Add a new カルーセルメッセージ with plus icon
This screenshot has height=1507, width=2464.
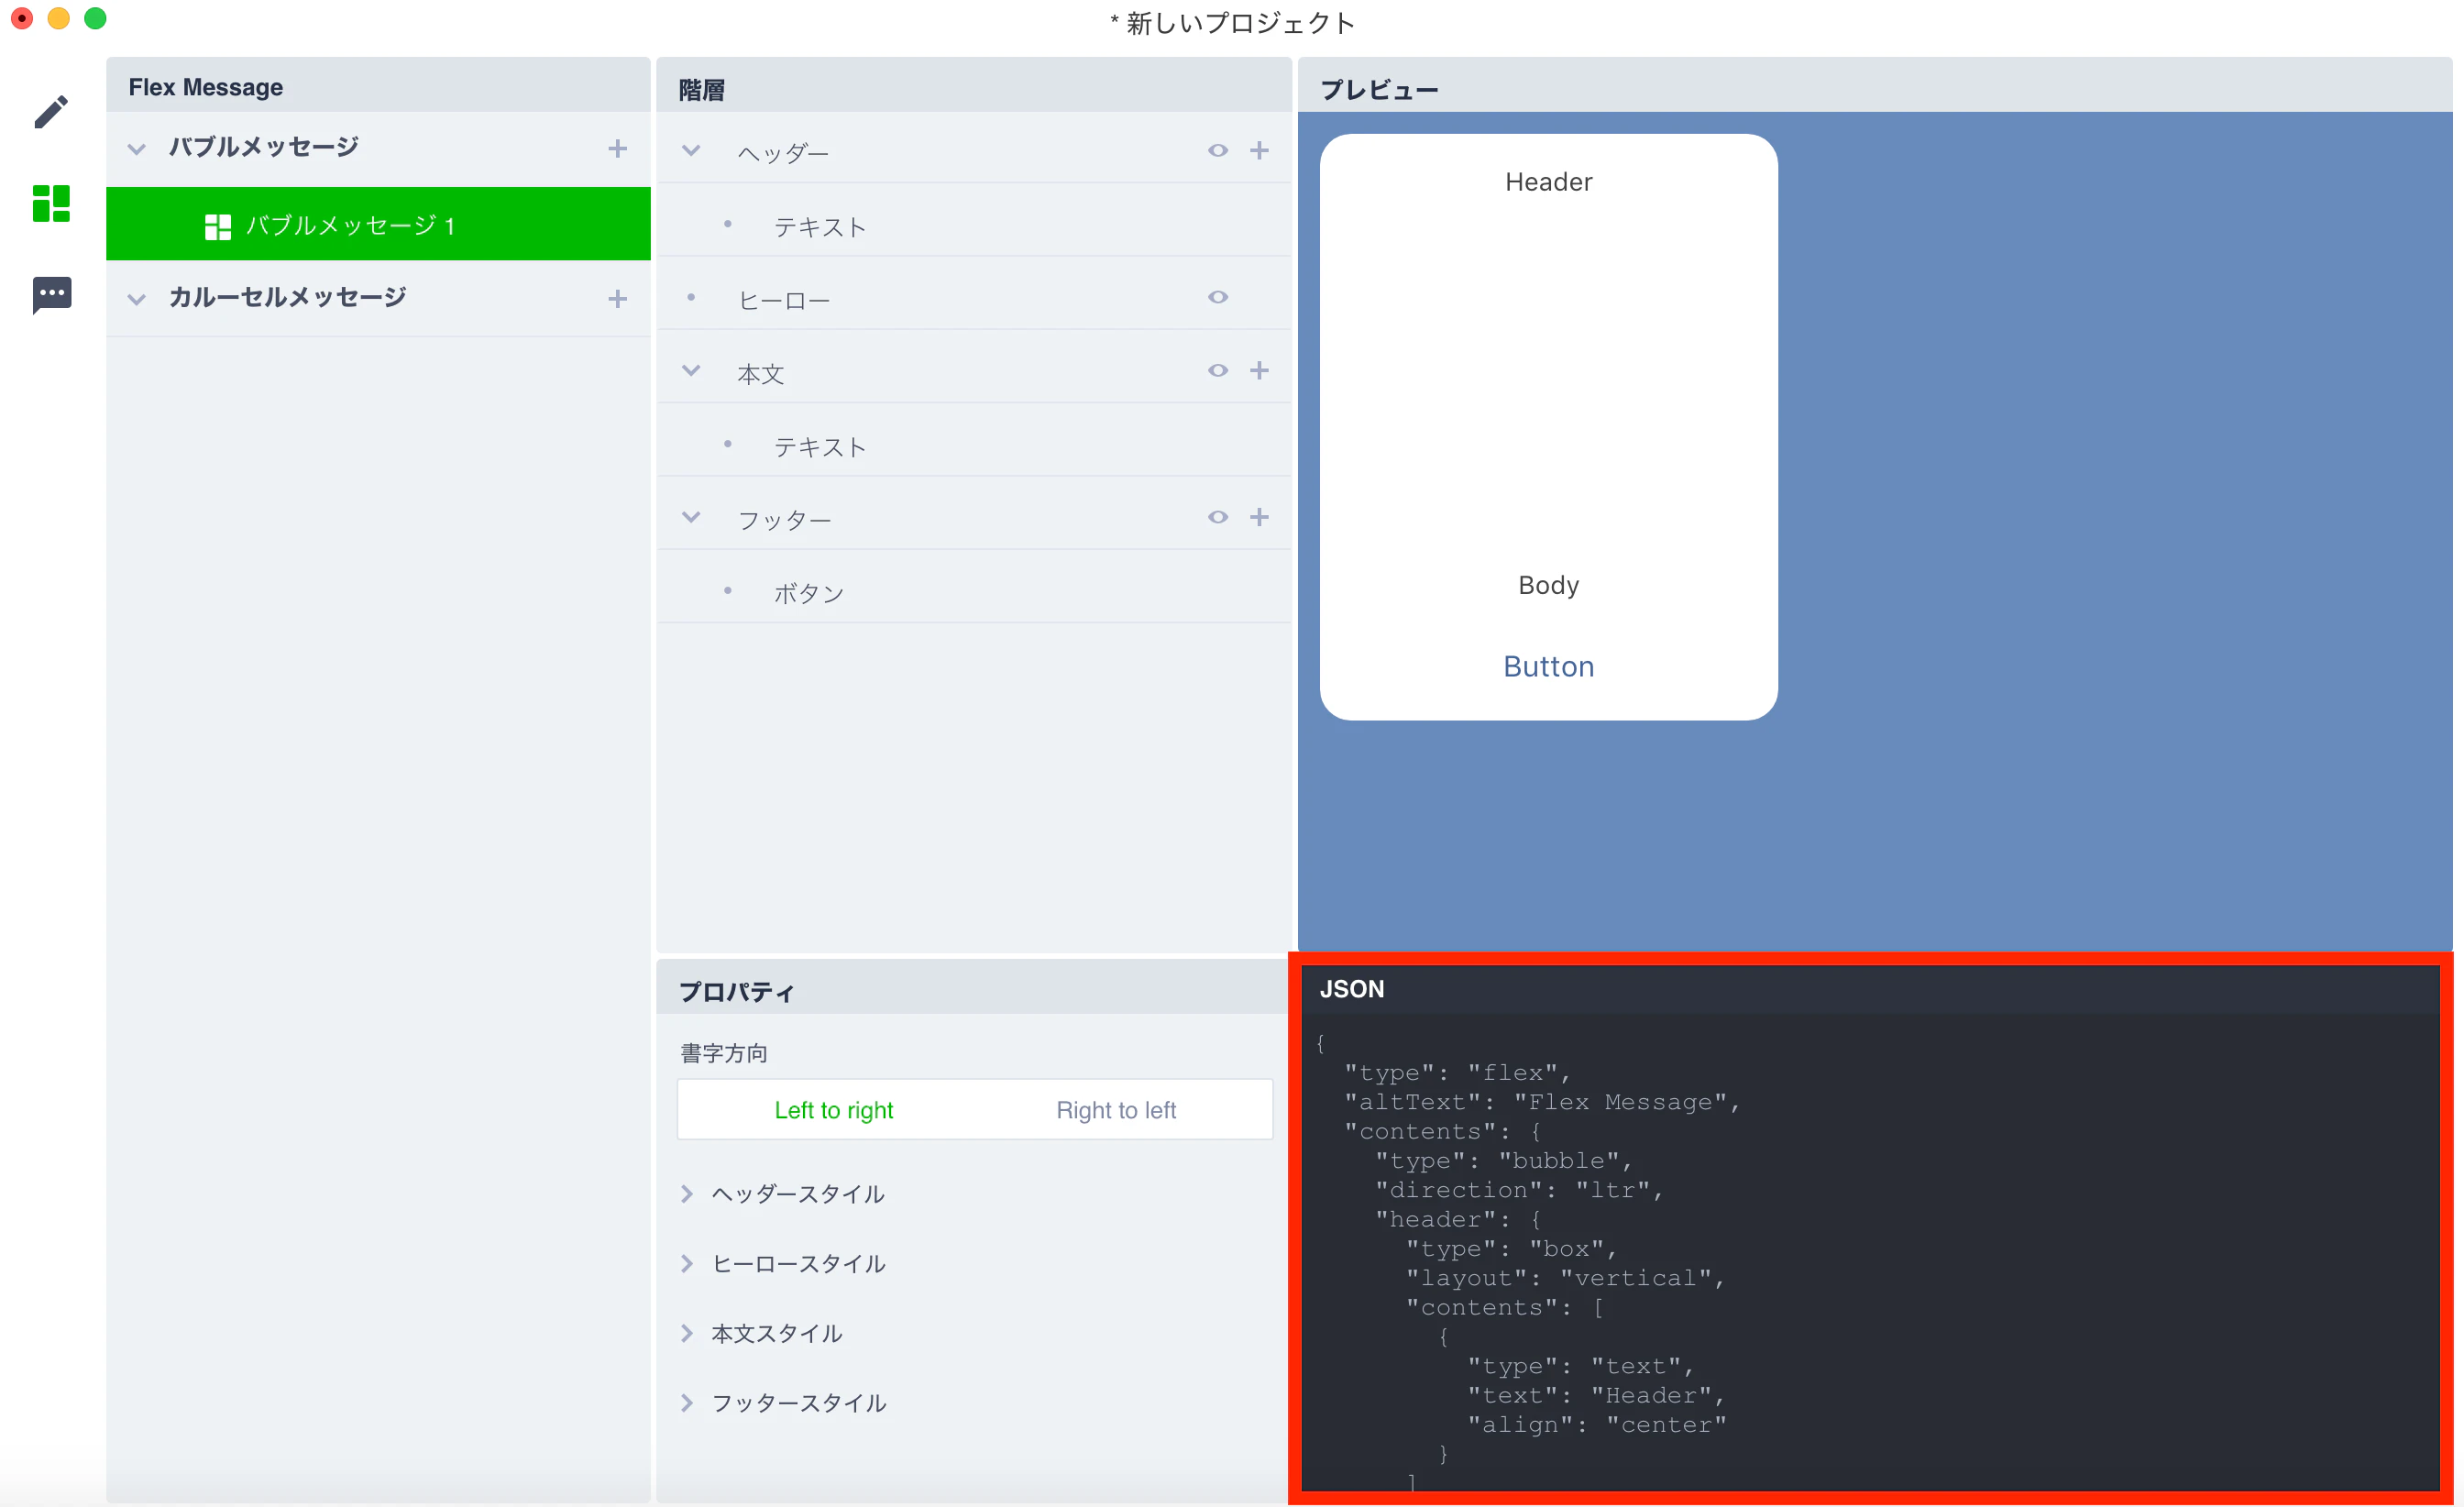pyautogui.click(x=617, y=299)
